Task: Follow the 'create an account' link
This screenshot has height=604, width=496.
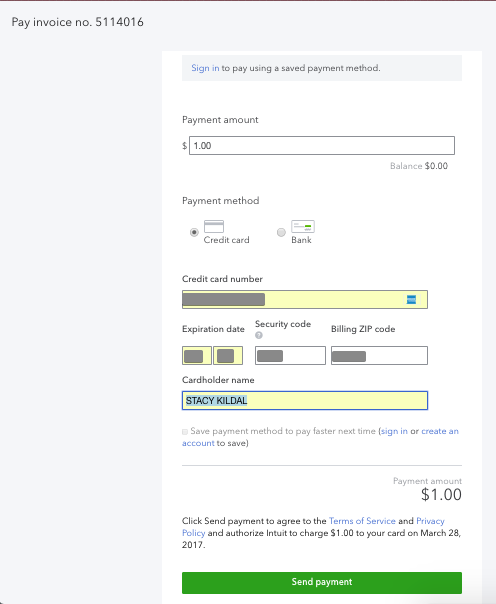Action: pyautogui.click(x=440, y=431)
